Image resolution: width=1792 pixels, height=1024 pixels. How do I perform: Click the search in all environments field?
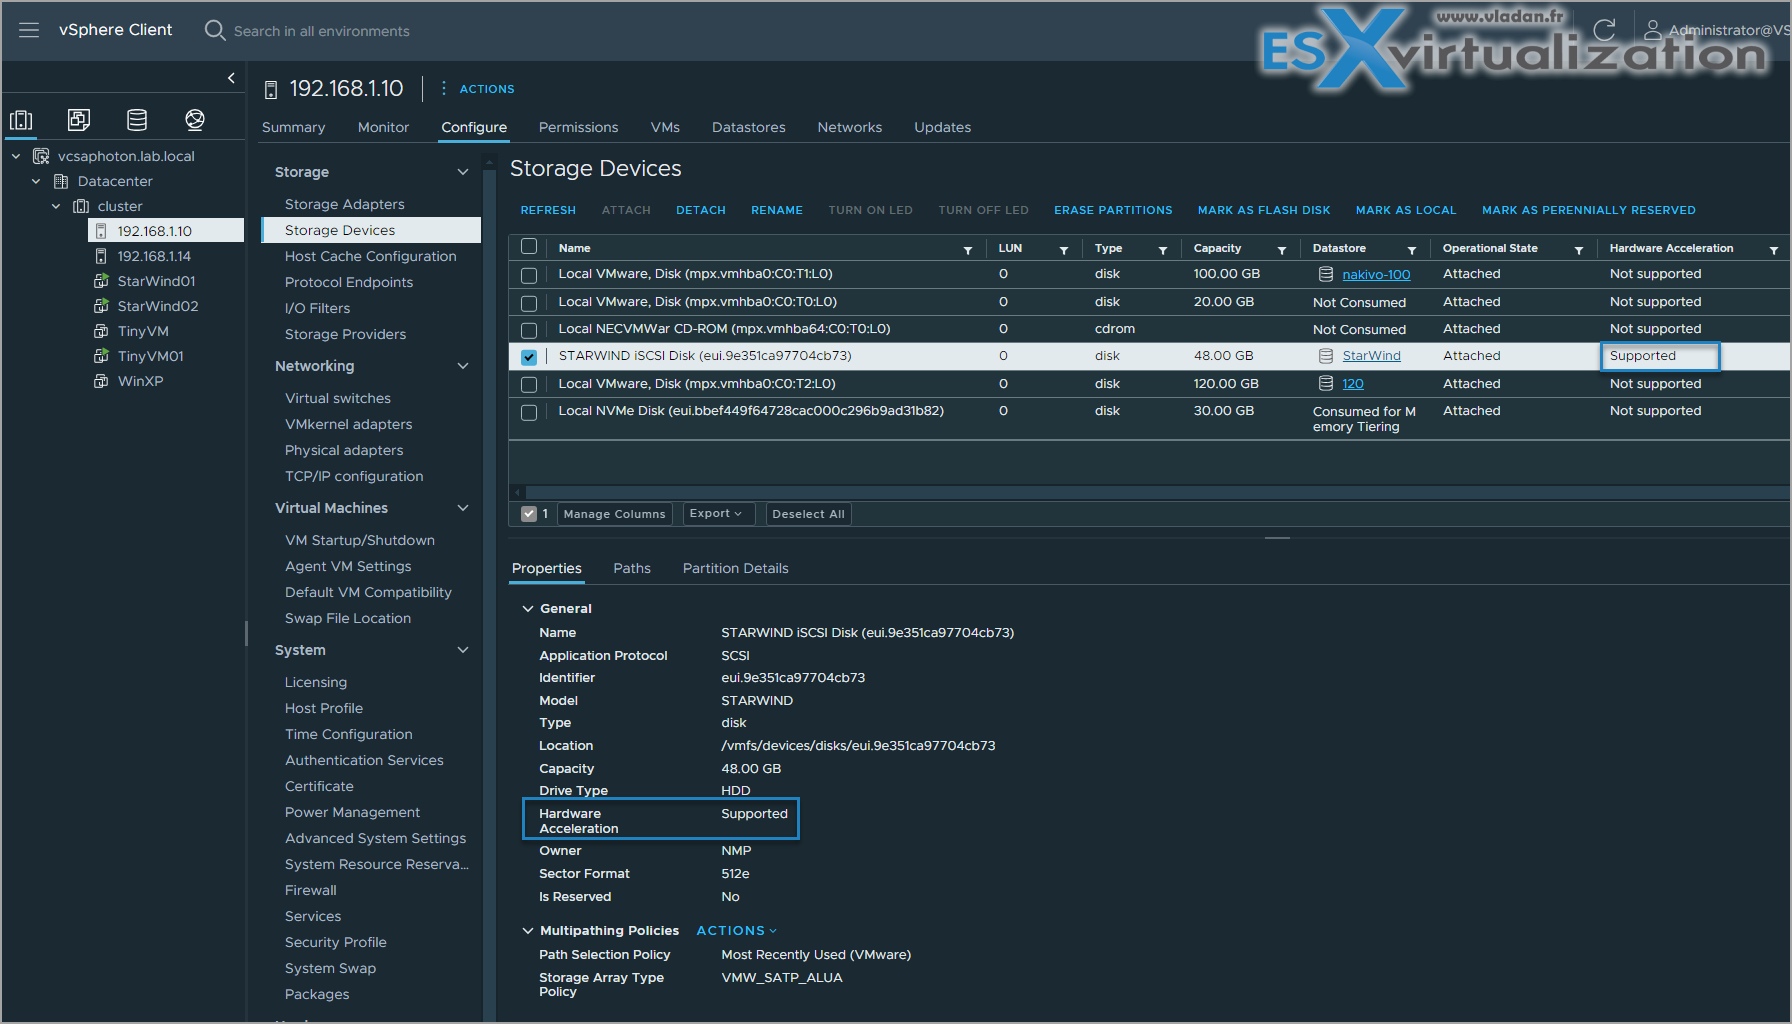tap(322, 31)
